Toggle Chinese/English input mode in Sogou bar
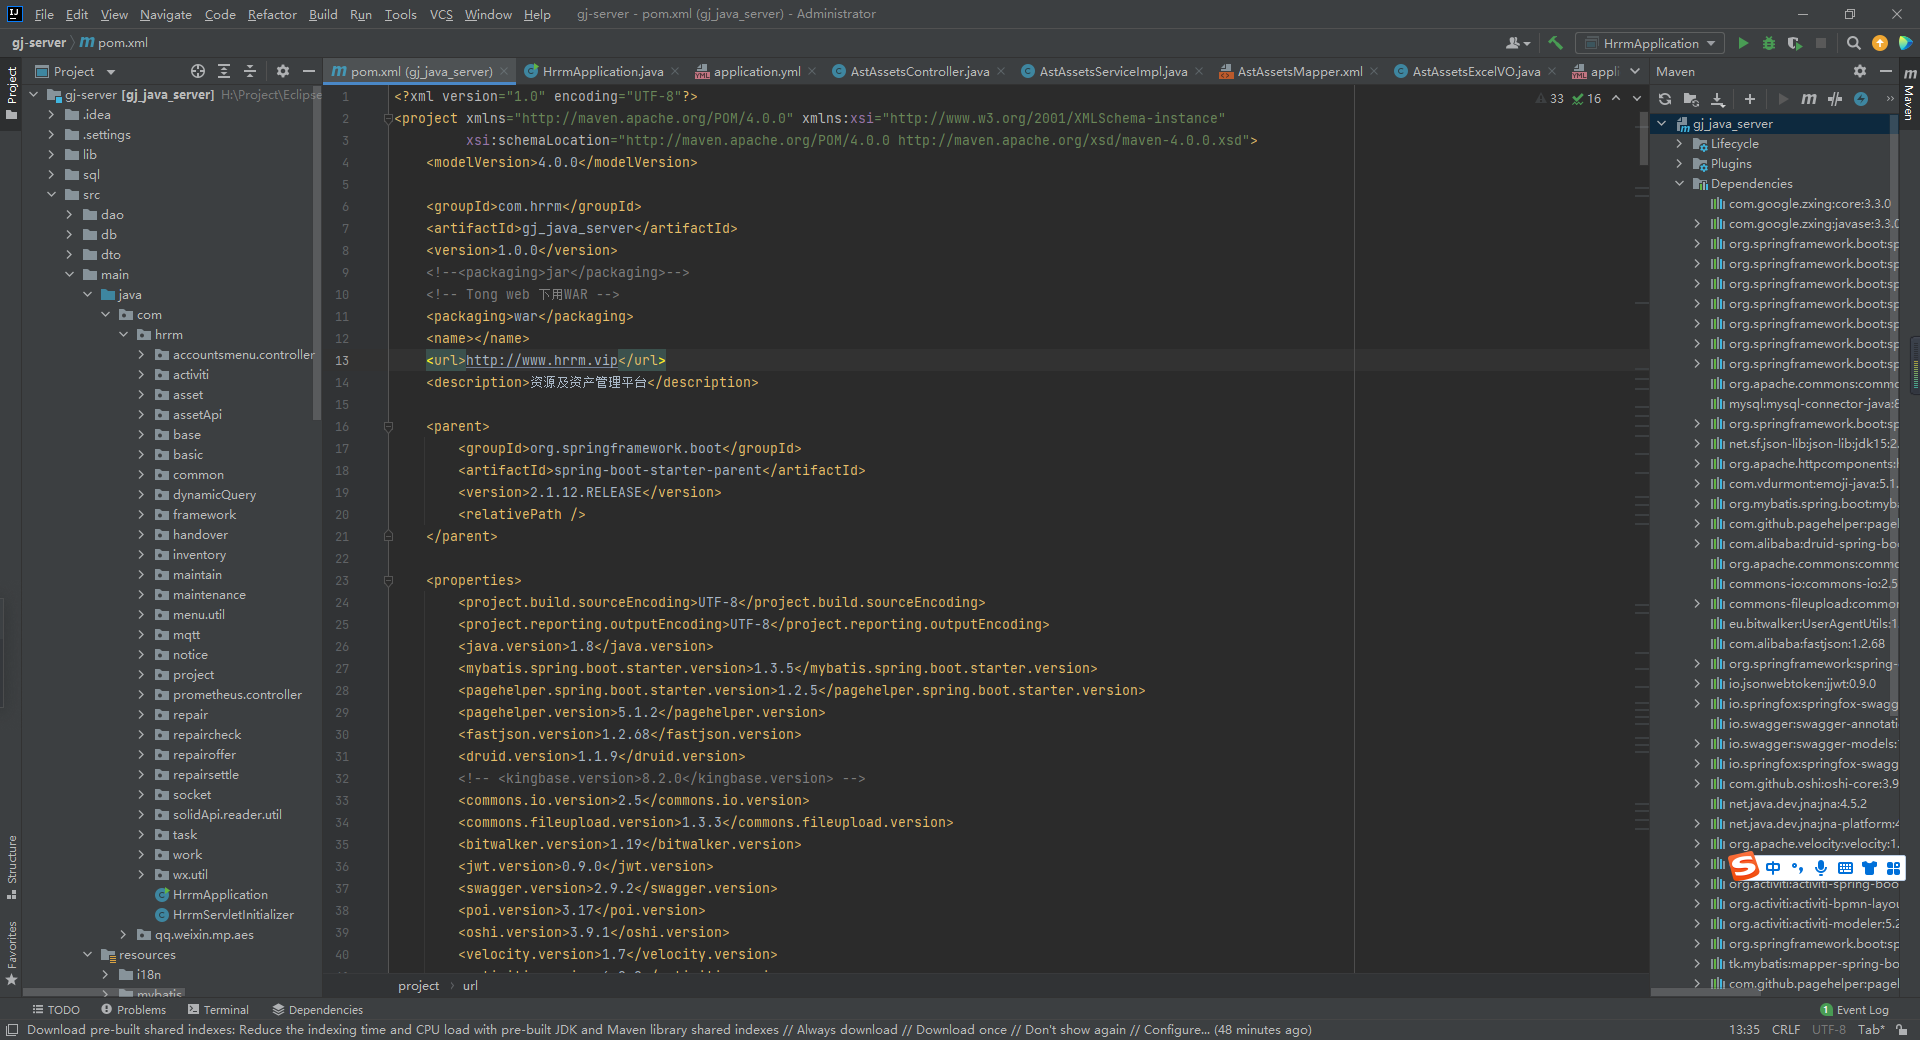 1773,868
